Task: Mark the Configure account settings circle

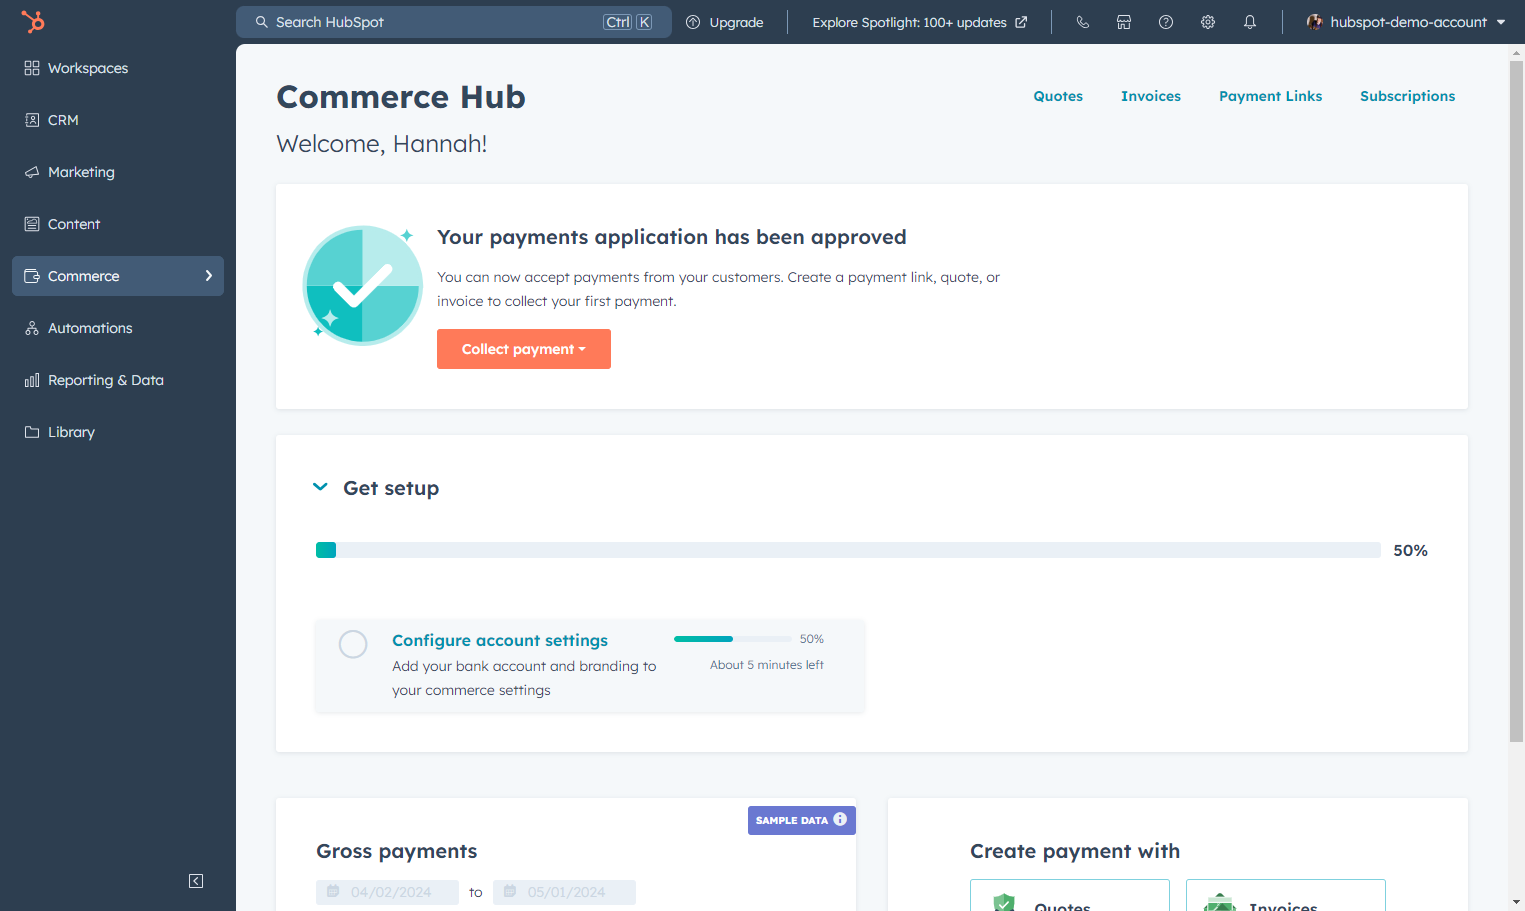Action: 353,644
